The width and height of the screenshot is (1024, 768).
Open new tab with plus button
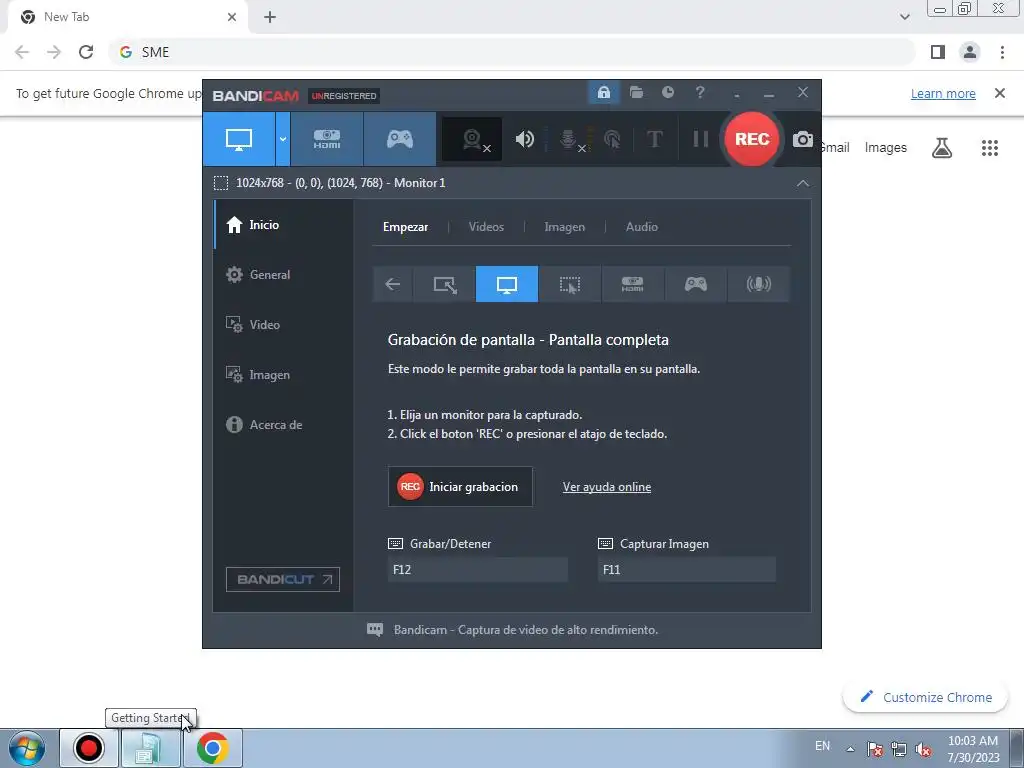[270, 18]
